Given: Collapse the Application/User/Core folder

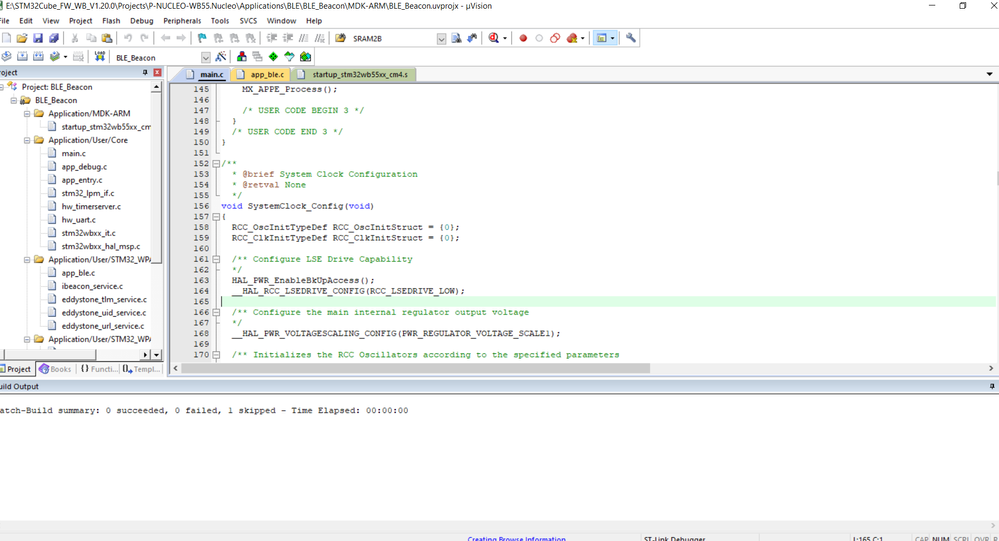Looking at the screenshot, I should point(27,140).
